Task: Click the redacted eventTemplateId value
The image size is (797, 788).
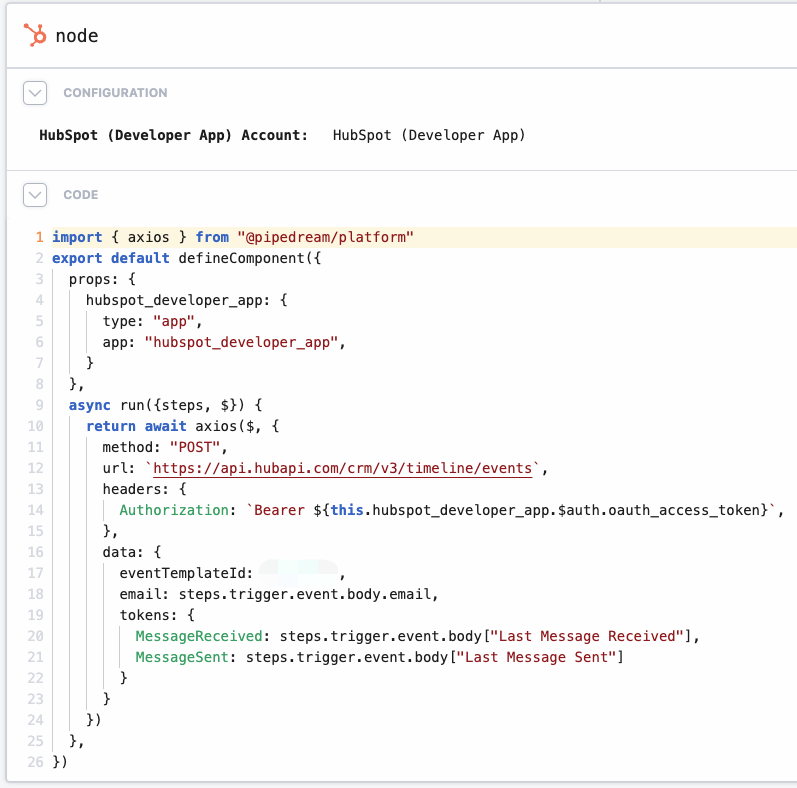Action: point(299,572)
